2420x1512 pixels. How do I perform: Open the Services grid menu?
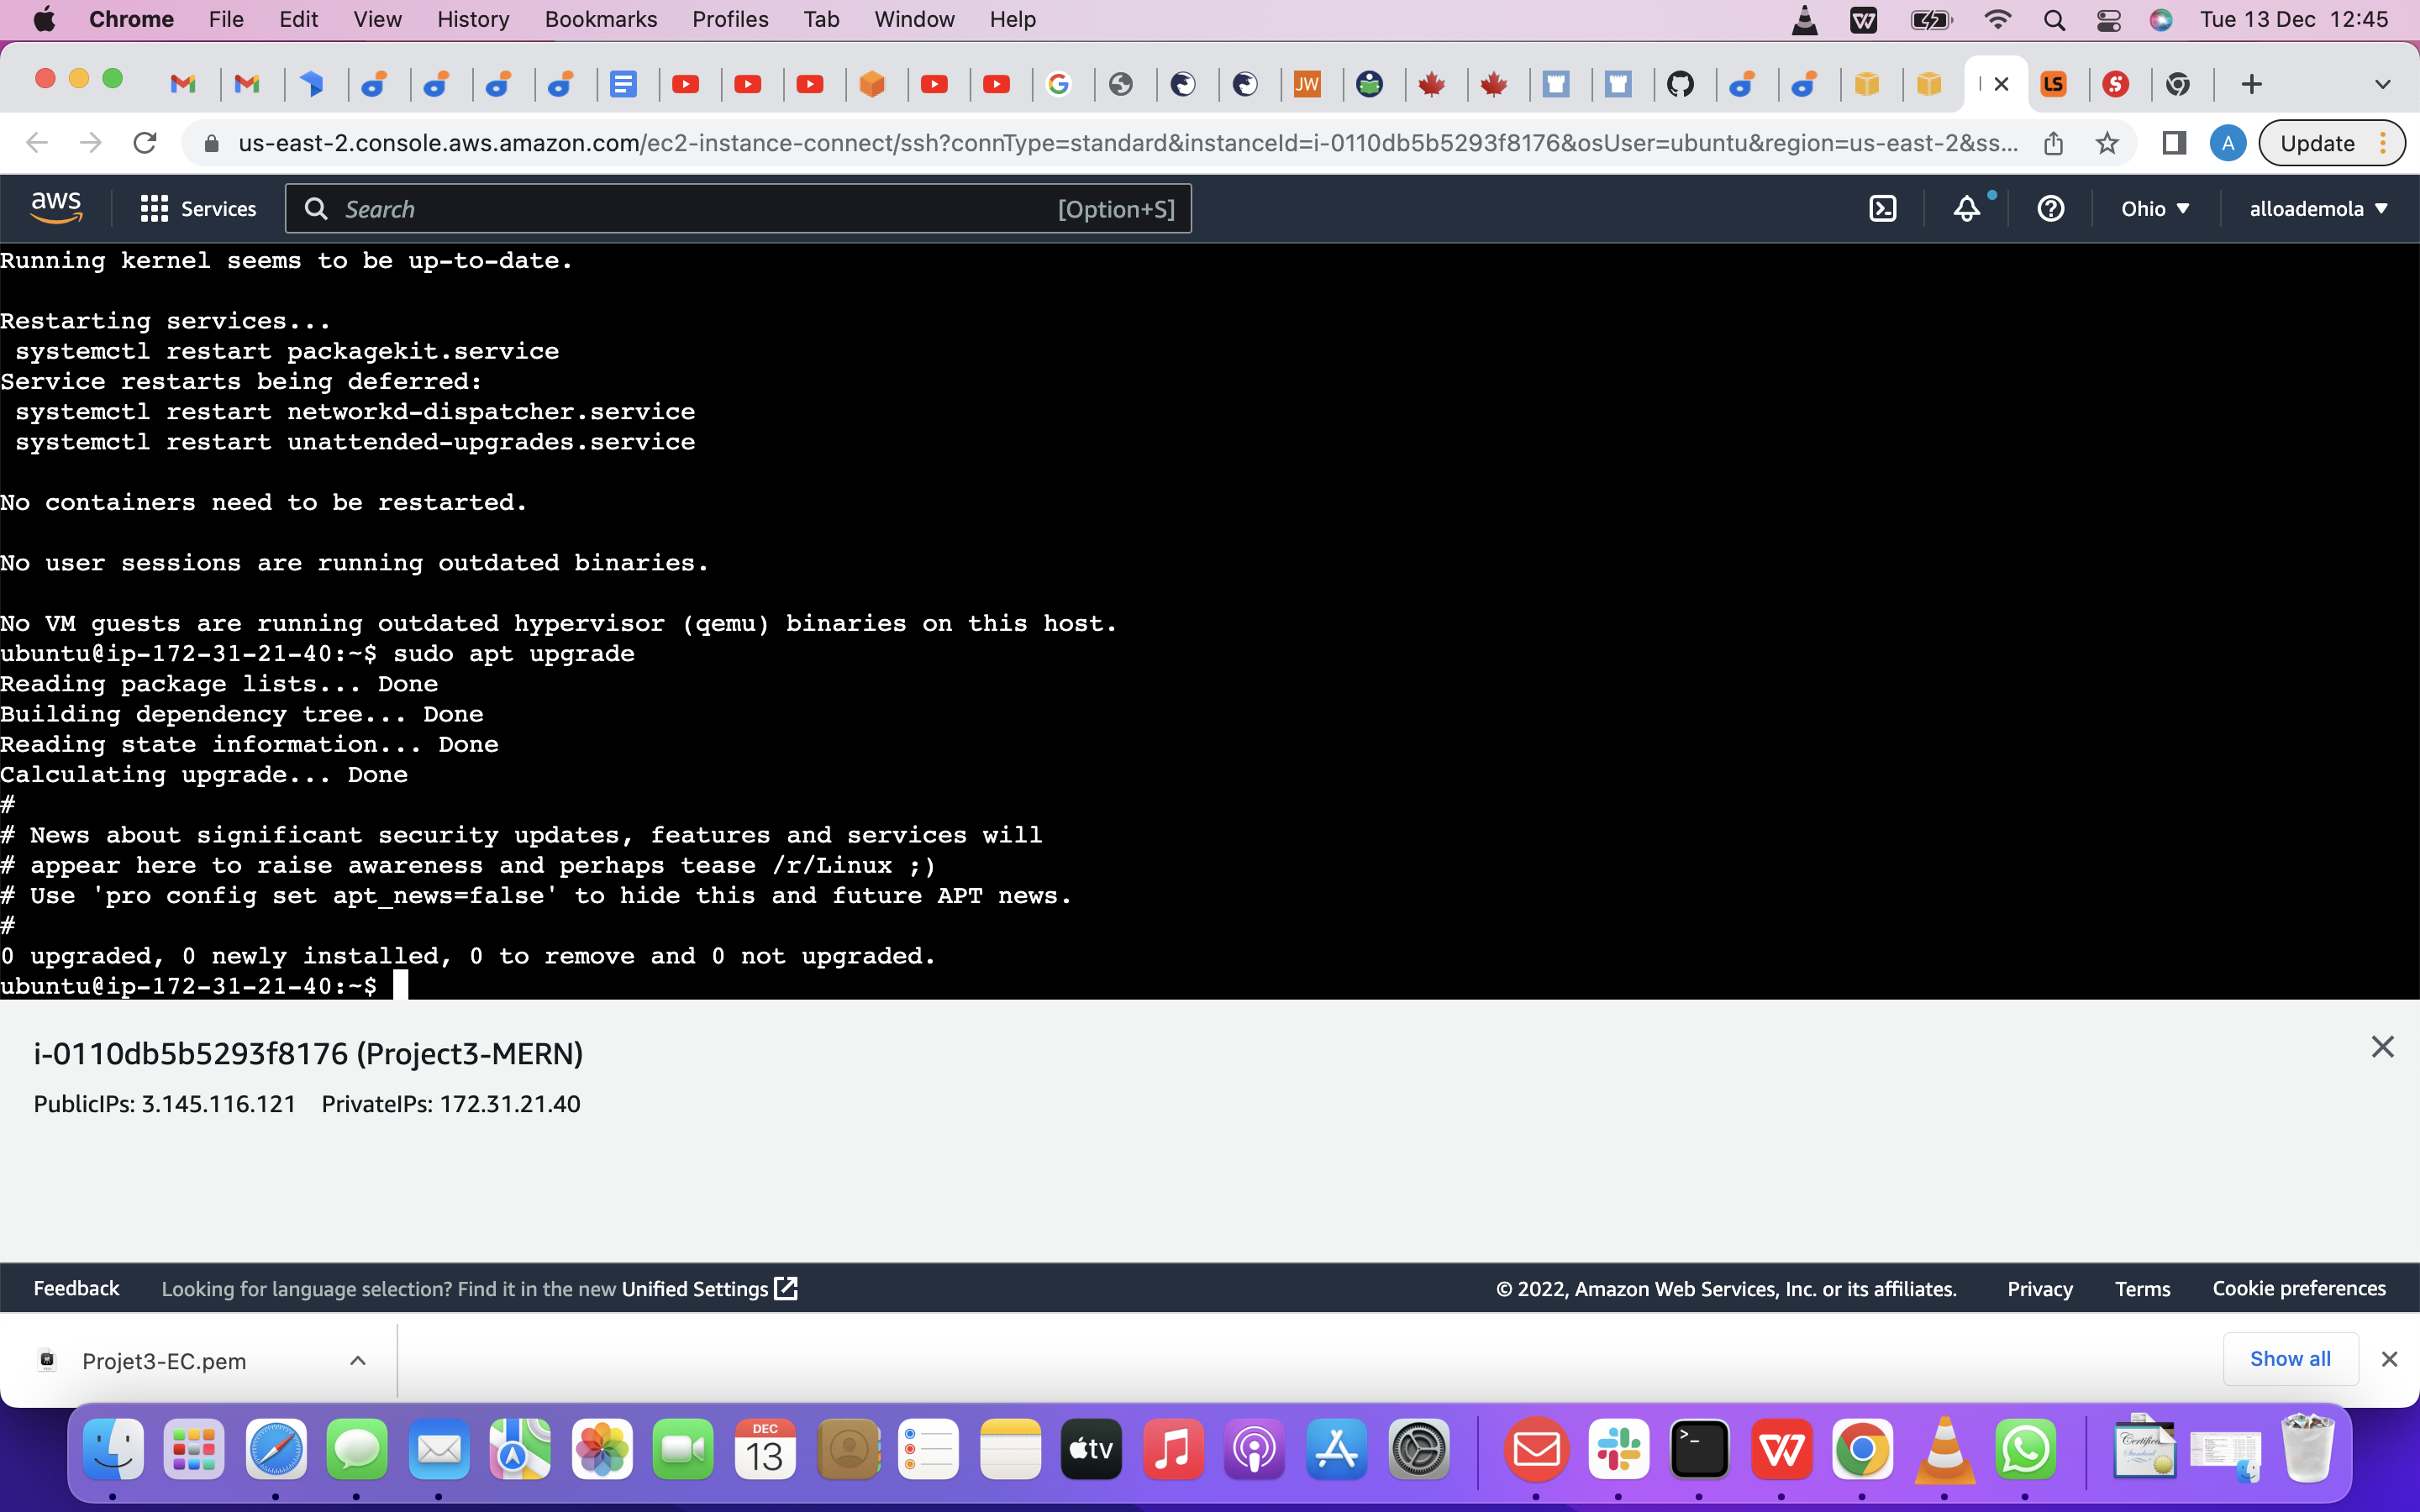[x=153, y=208]
